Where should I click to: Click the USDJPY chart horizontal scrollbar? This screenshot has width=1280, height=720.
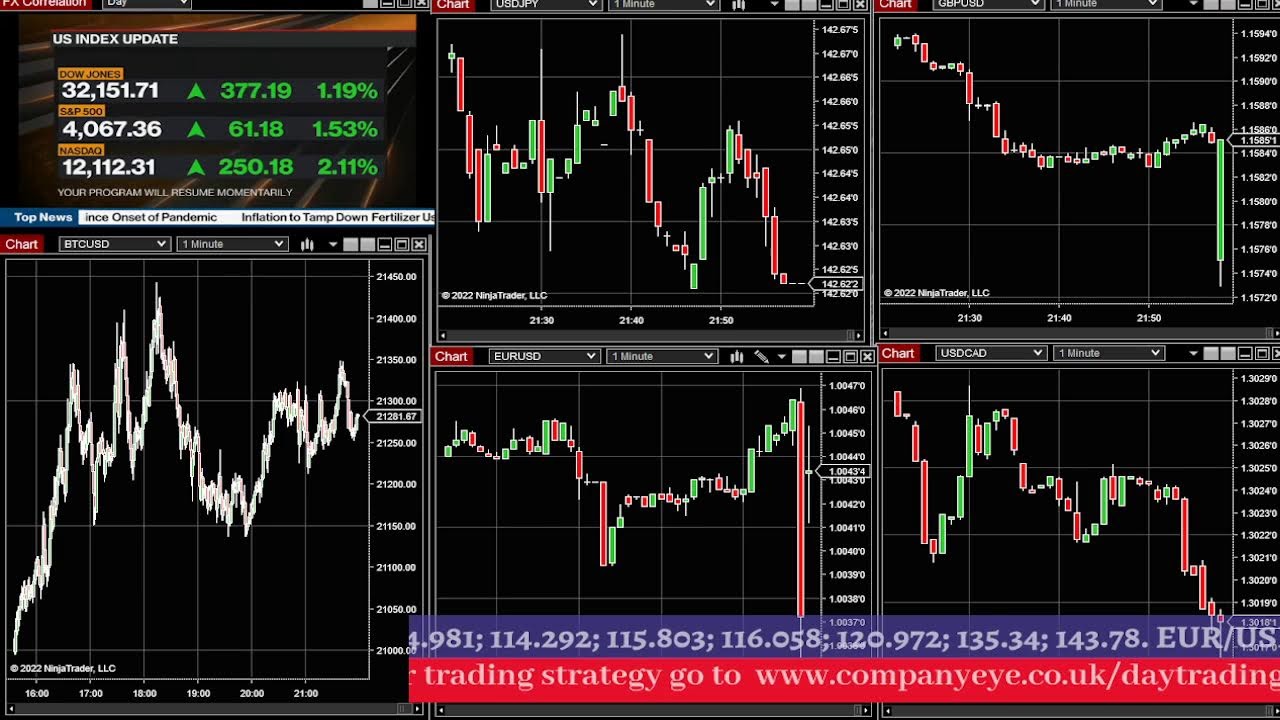coord(651,335)
